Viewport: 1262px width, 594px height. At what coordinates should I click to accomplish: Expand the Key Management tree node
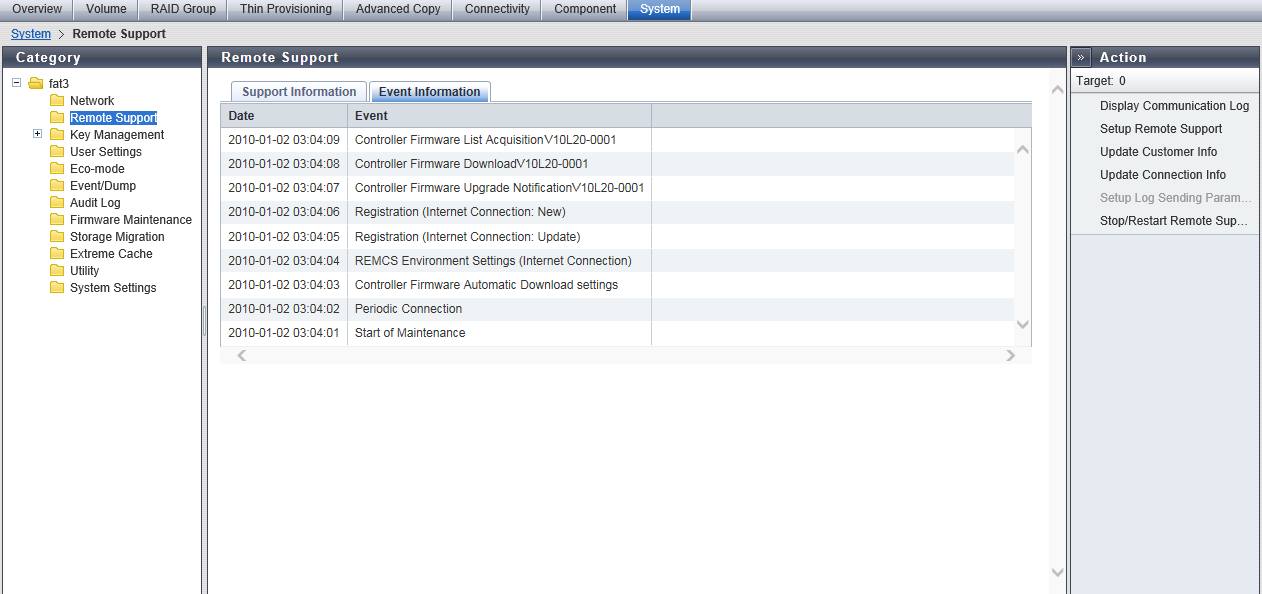pyautogui.click(x=38, y=134)
